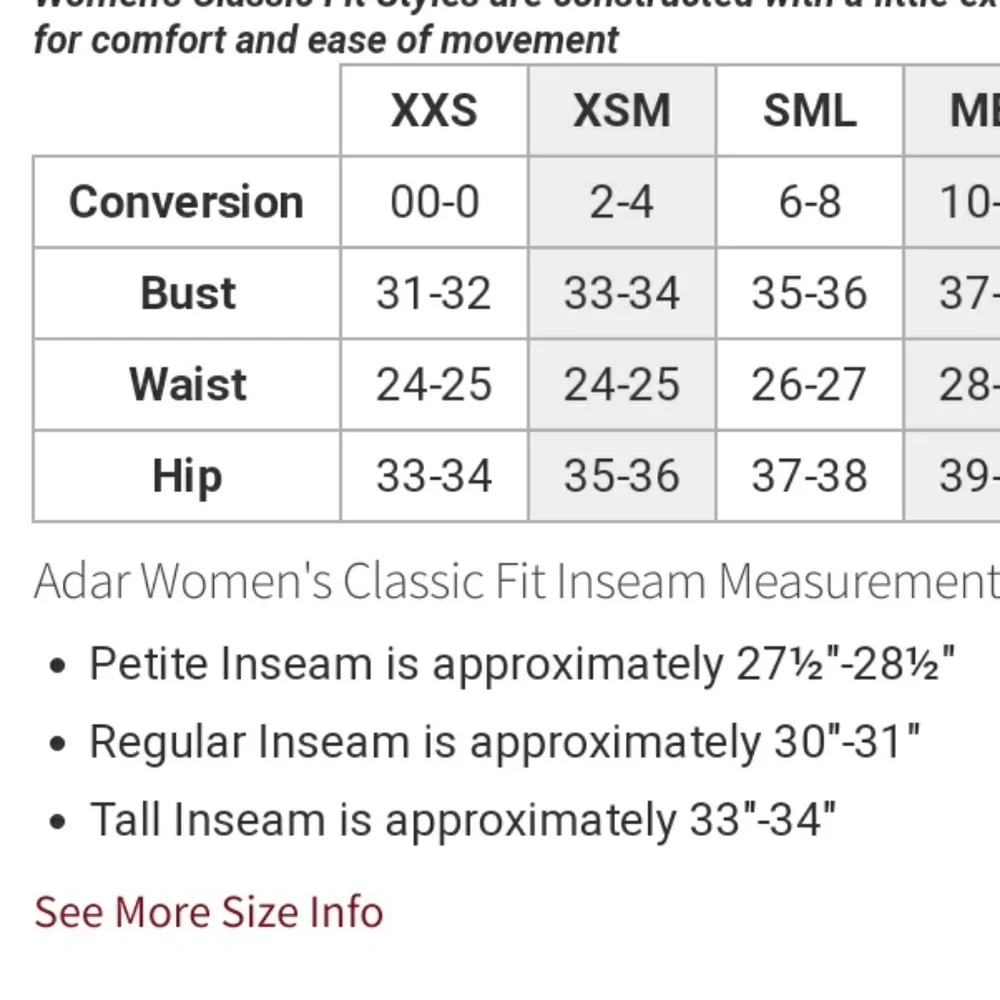Click the Bust row label

coord(186,293)
